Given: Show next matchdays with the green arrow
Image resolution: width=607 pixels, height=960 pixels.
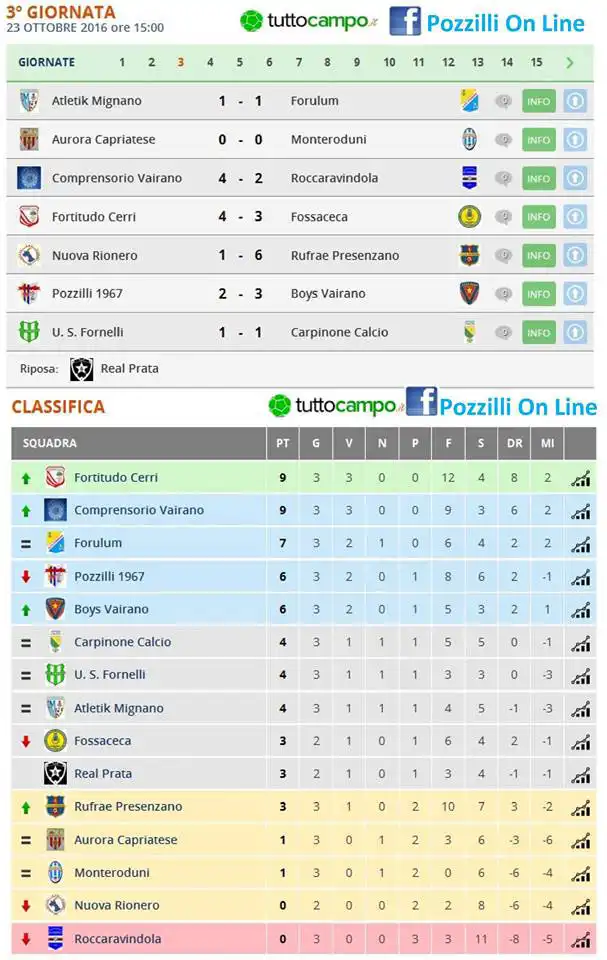Looking at the screenshot, I should pos(570,62).
